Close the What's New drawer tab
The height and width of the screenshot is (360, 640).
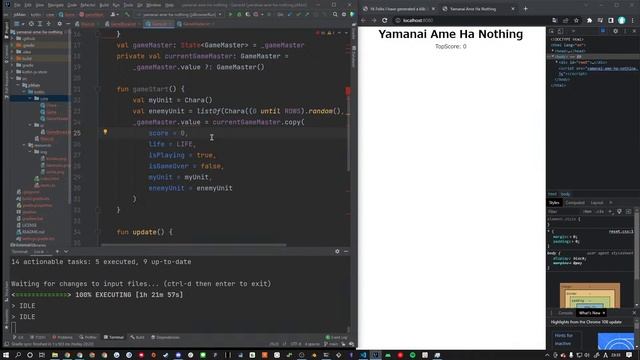coord(604,313)
